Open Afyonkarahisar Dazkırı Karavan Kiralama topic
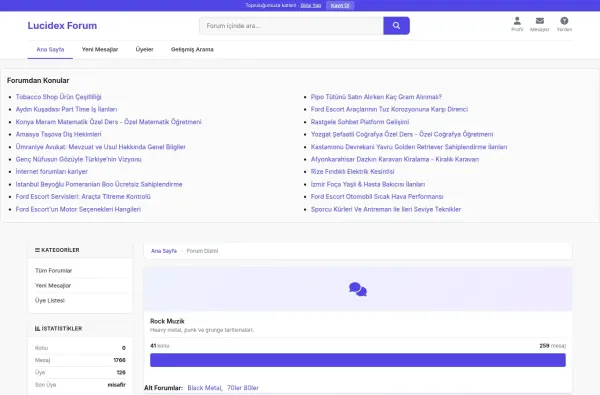 point(395,159)
